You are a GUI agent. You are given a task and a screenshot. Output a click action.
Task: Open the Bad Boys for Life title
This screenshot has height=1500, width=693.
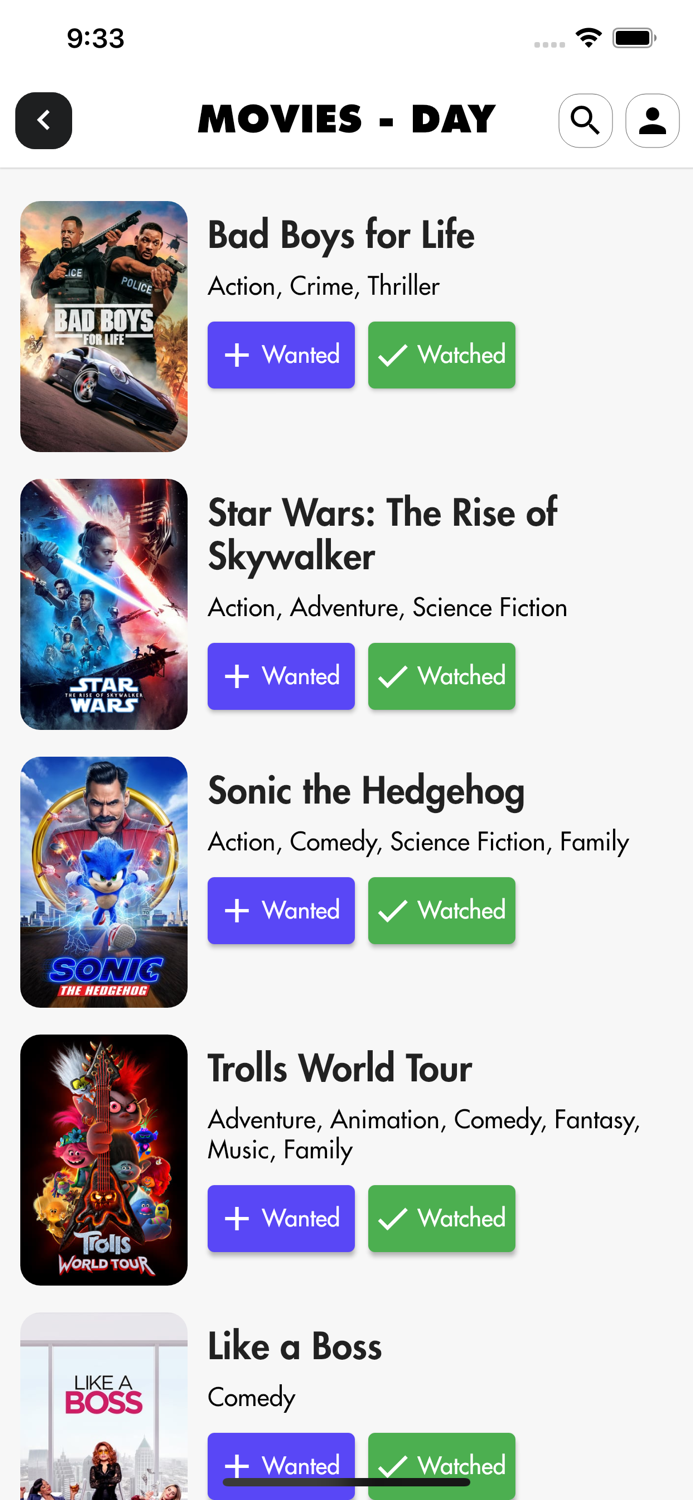tap(341, 236)
